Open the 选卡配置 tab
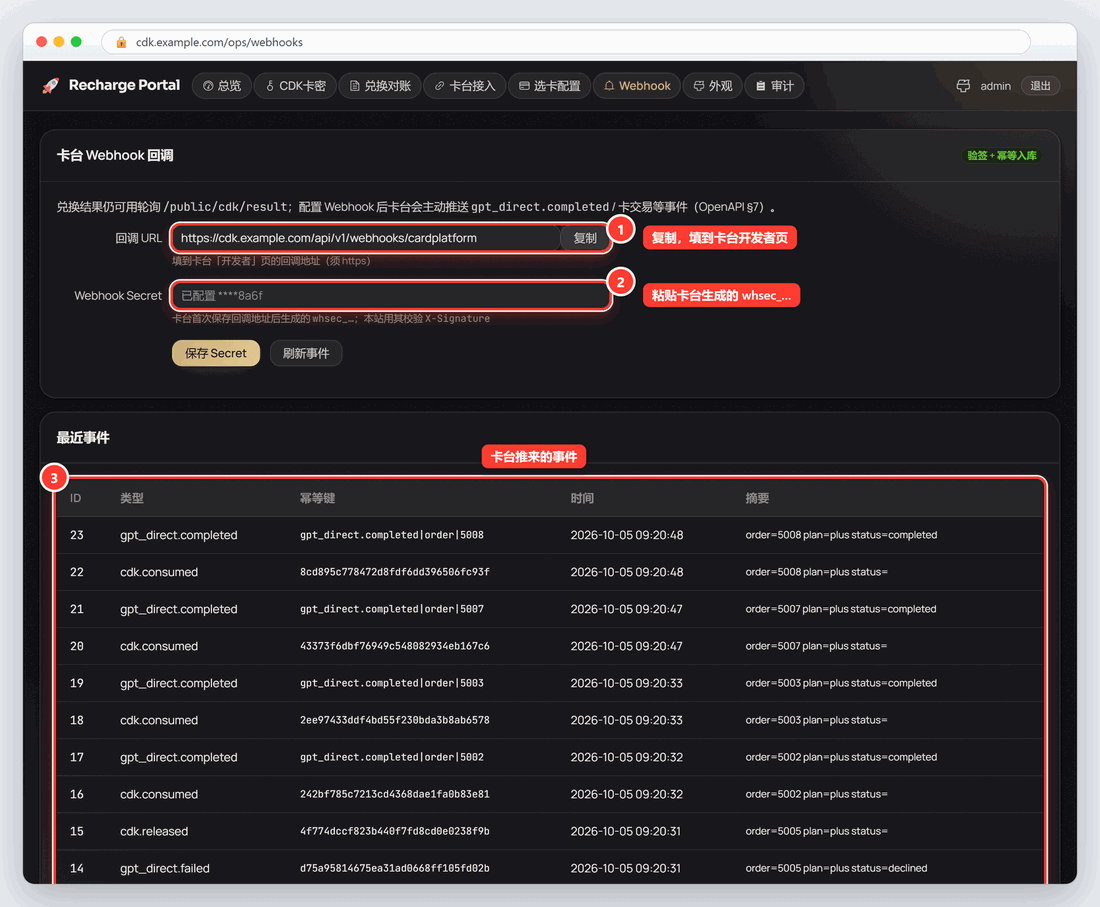Image resolution: width=1100 pixels, height=907 pixels. click(x=549, y=86)
